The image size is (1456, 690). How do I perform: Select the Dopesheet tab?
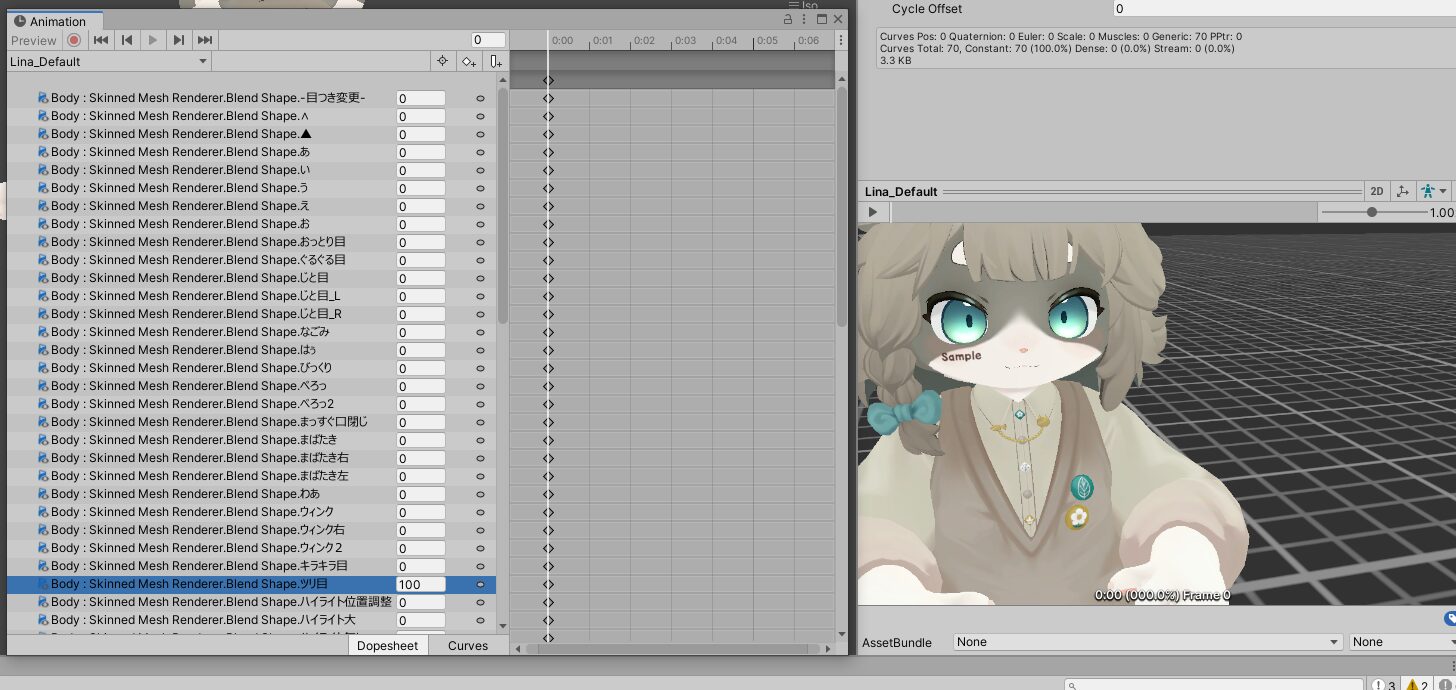coord(388,645)
